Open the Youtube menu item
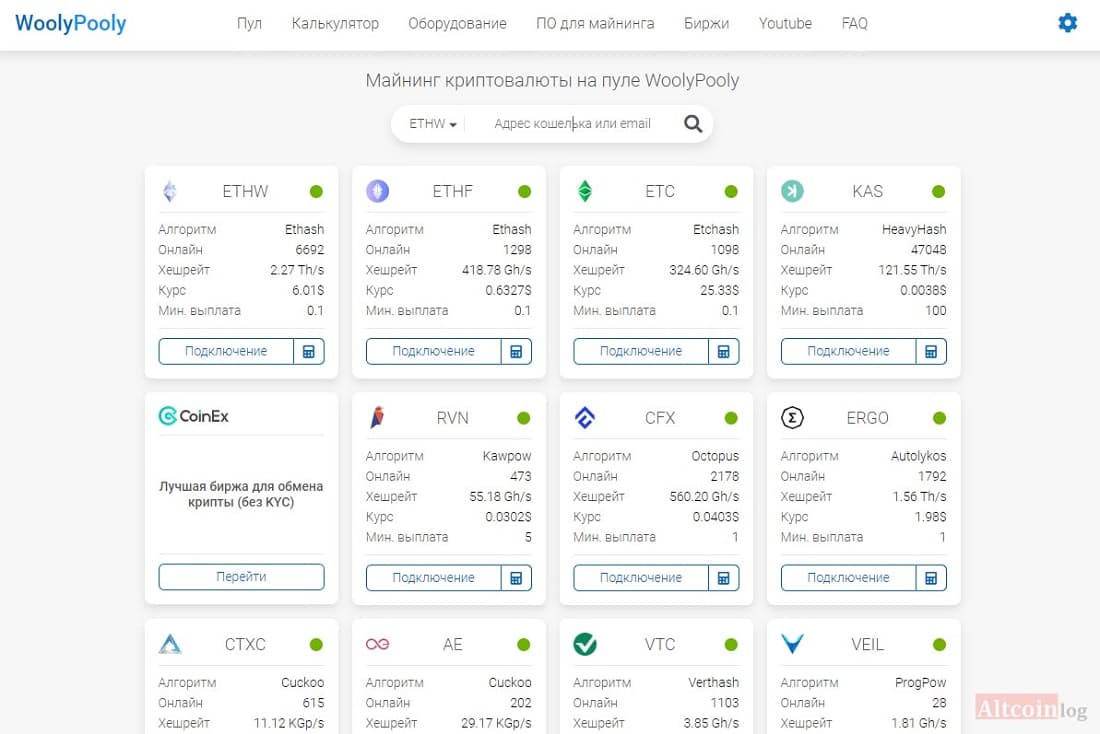Screen dimensions: 1100x734 (785, 23)
